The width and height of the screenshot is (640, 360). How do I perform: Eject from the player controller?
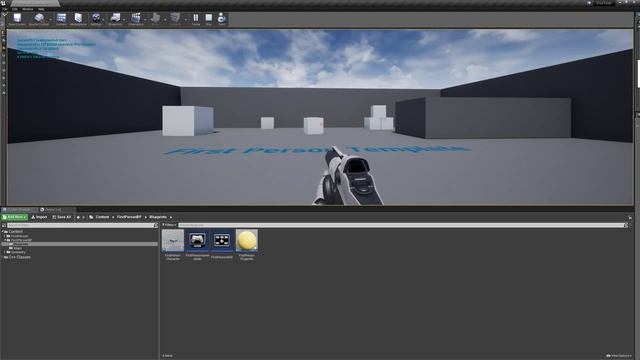[222, 18]
